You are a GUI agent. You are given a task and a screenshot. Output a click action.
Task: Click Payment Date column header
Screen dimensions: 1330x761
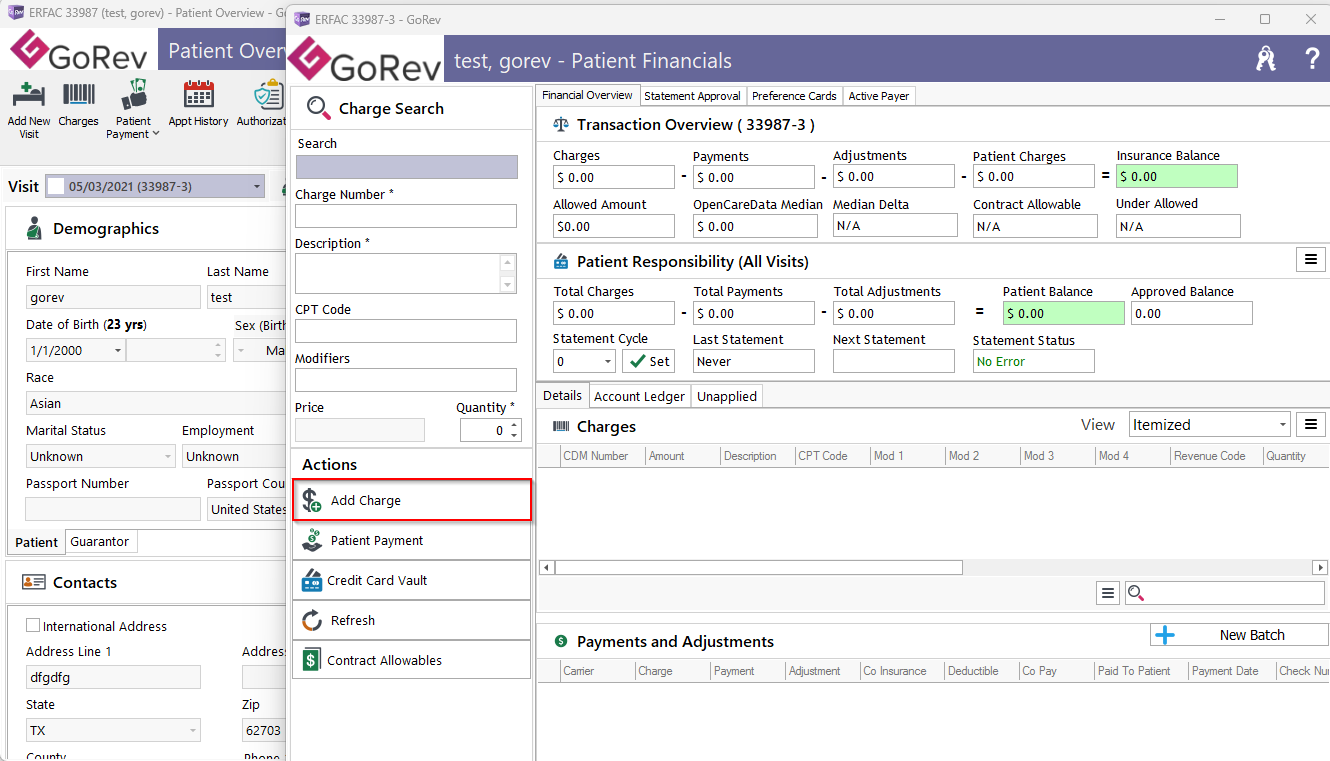point(1225,671)
